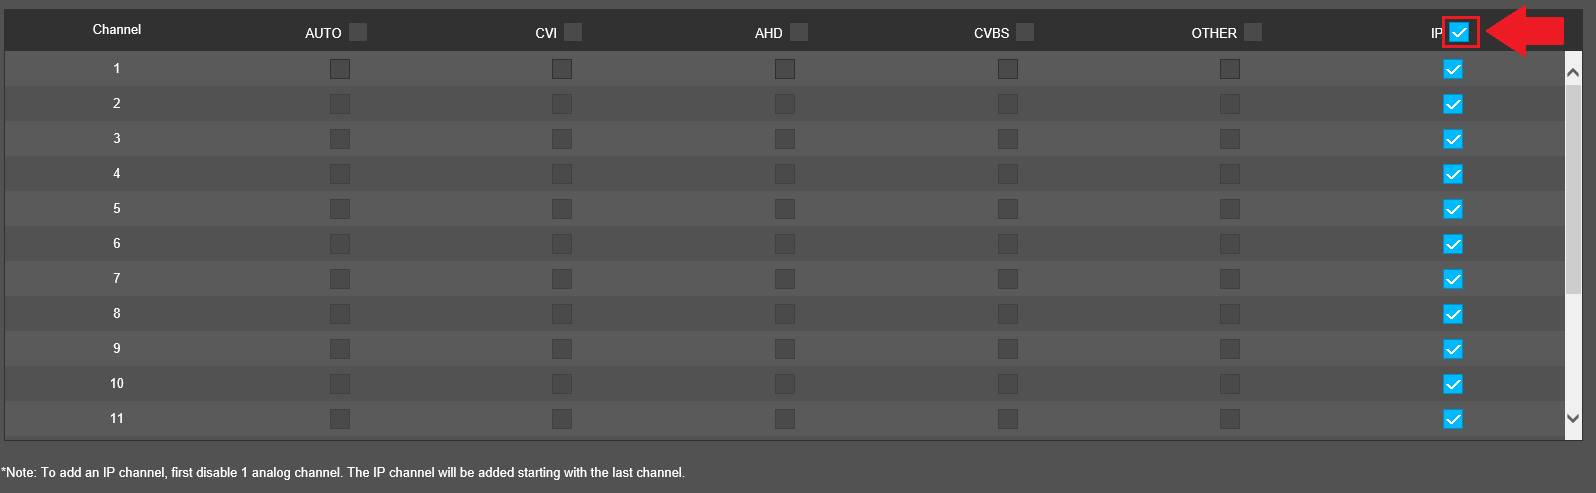Image resolution: width=1596 pixels, height=493 pixels.
Task: Click the Channel column header
Action: click(117, 30)
